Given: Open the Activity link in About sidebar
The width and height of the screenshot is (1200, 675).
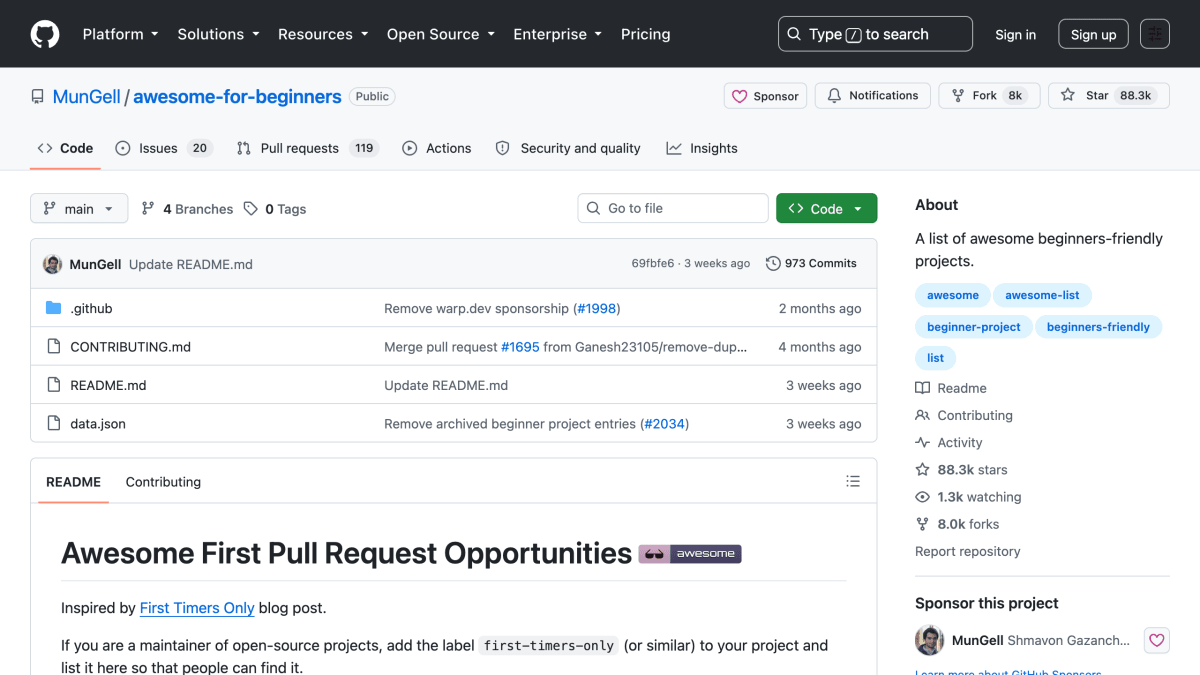Looking at the screenshot, I should click(949, 442).
